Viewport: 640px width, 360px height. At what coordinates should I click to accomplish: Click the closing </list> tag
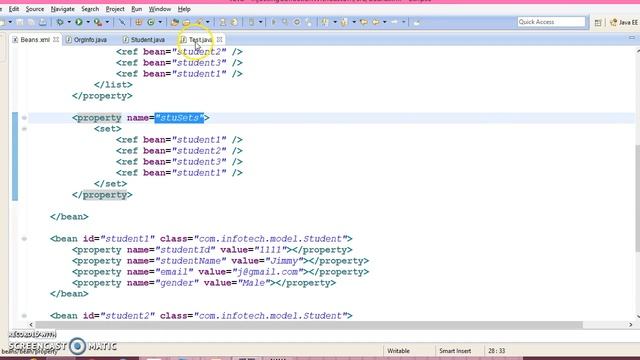(x=113, y=85)
